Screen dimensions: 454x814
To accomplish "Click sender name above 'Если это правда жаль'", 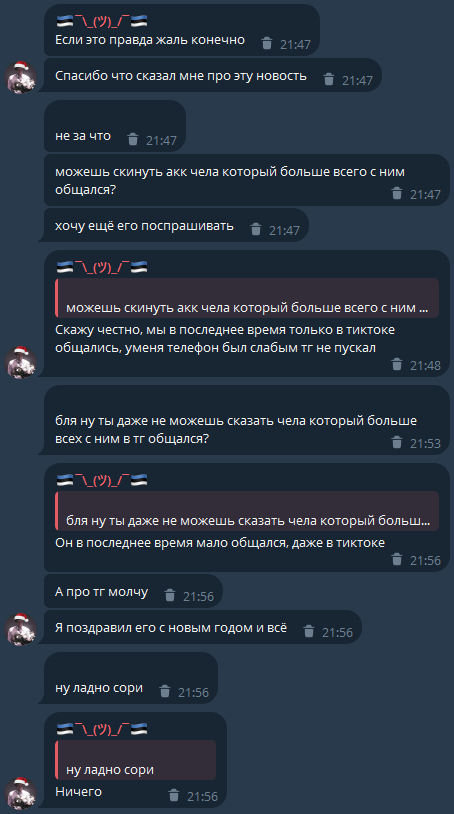I will tap(102, 22).
